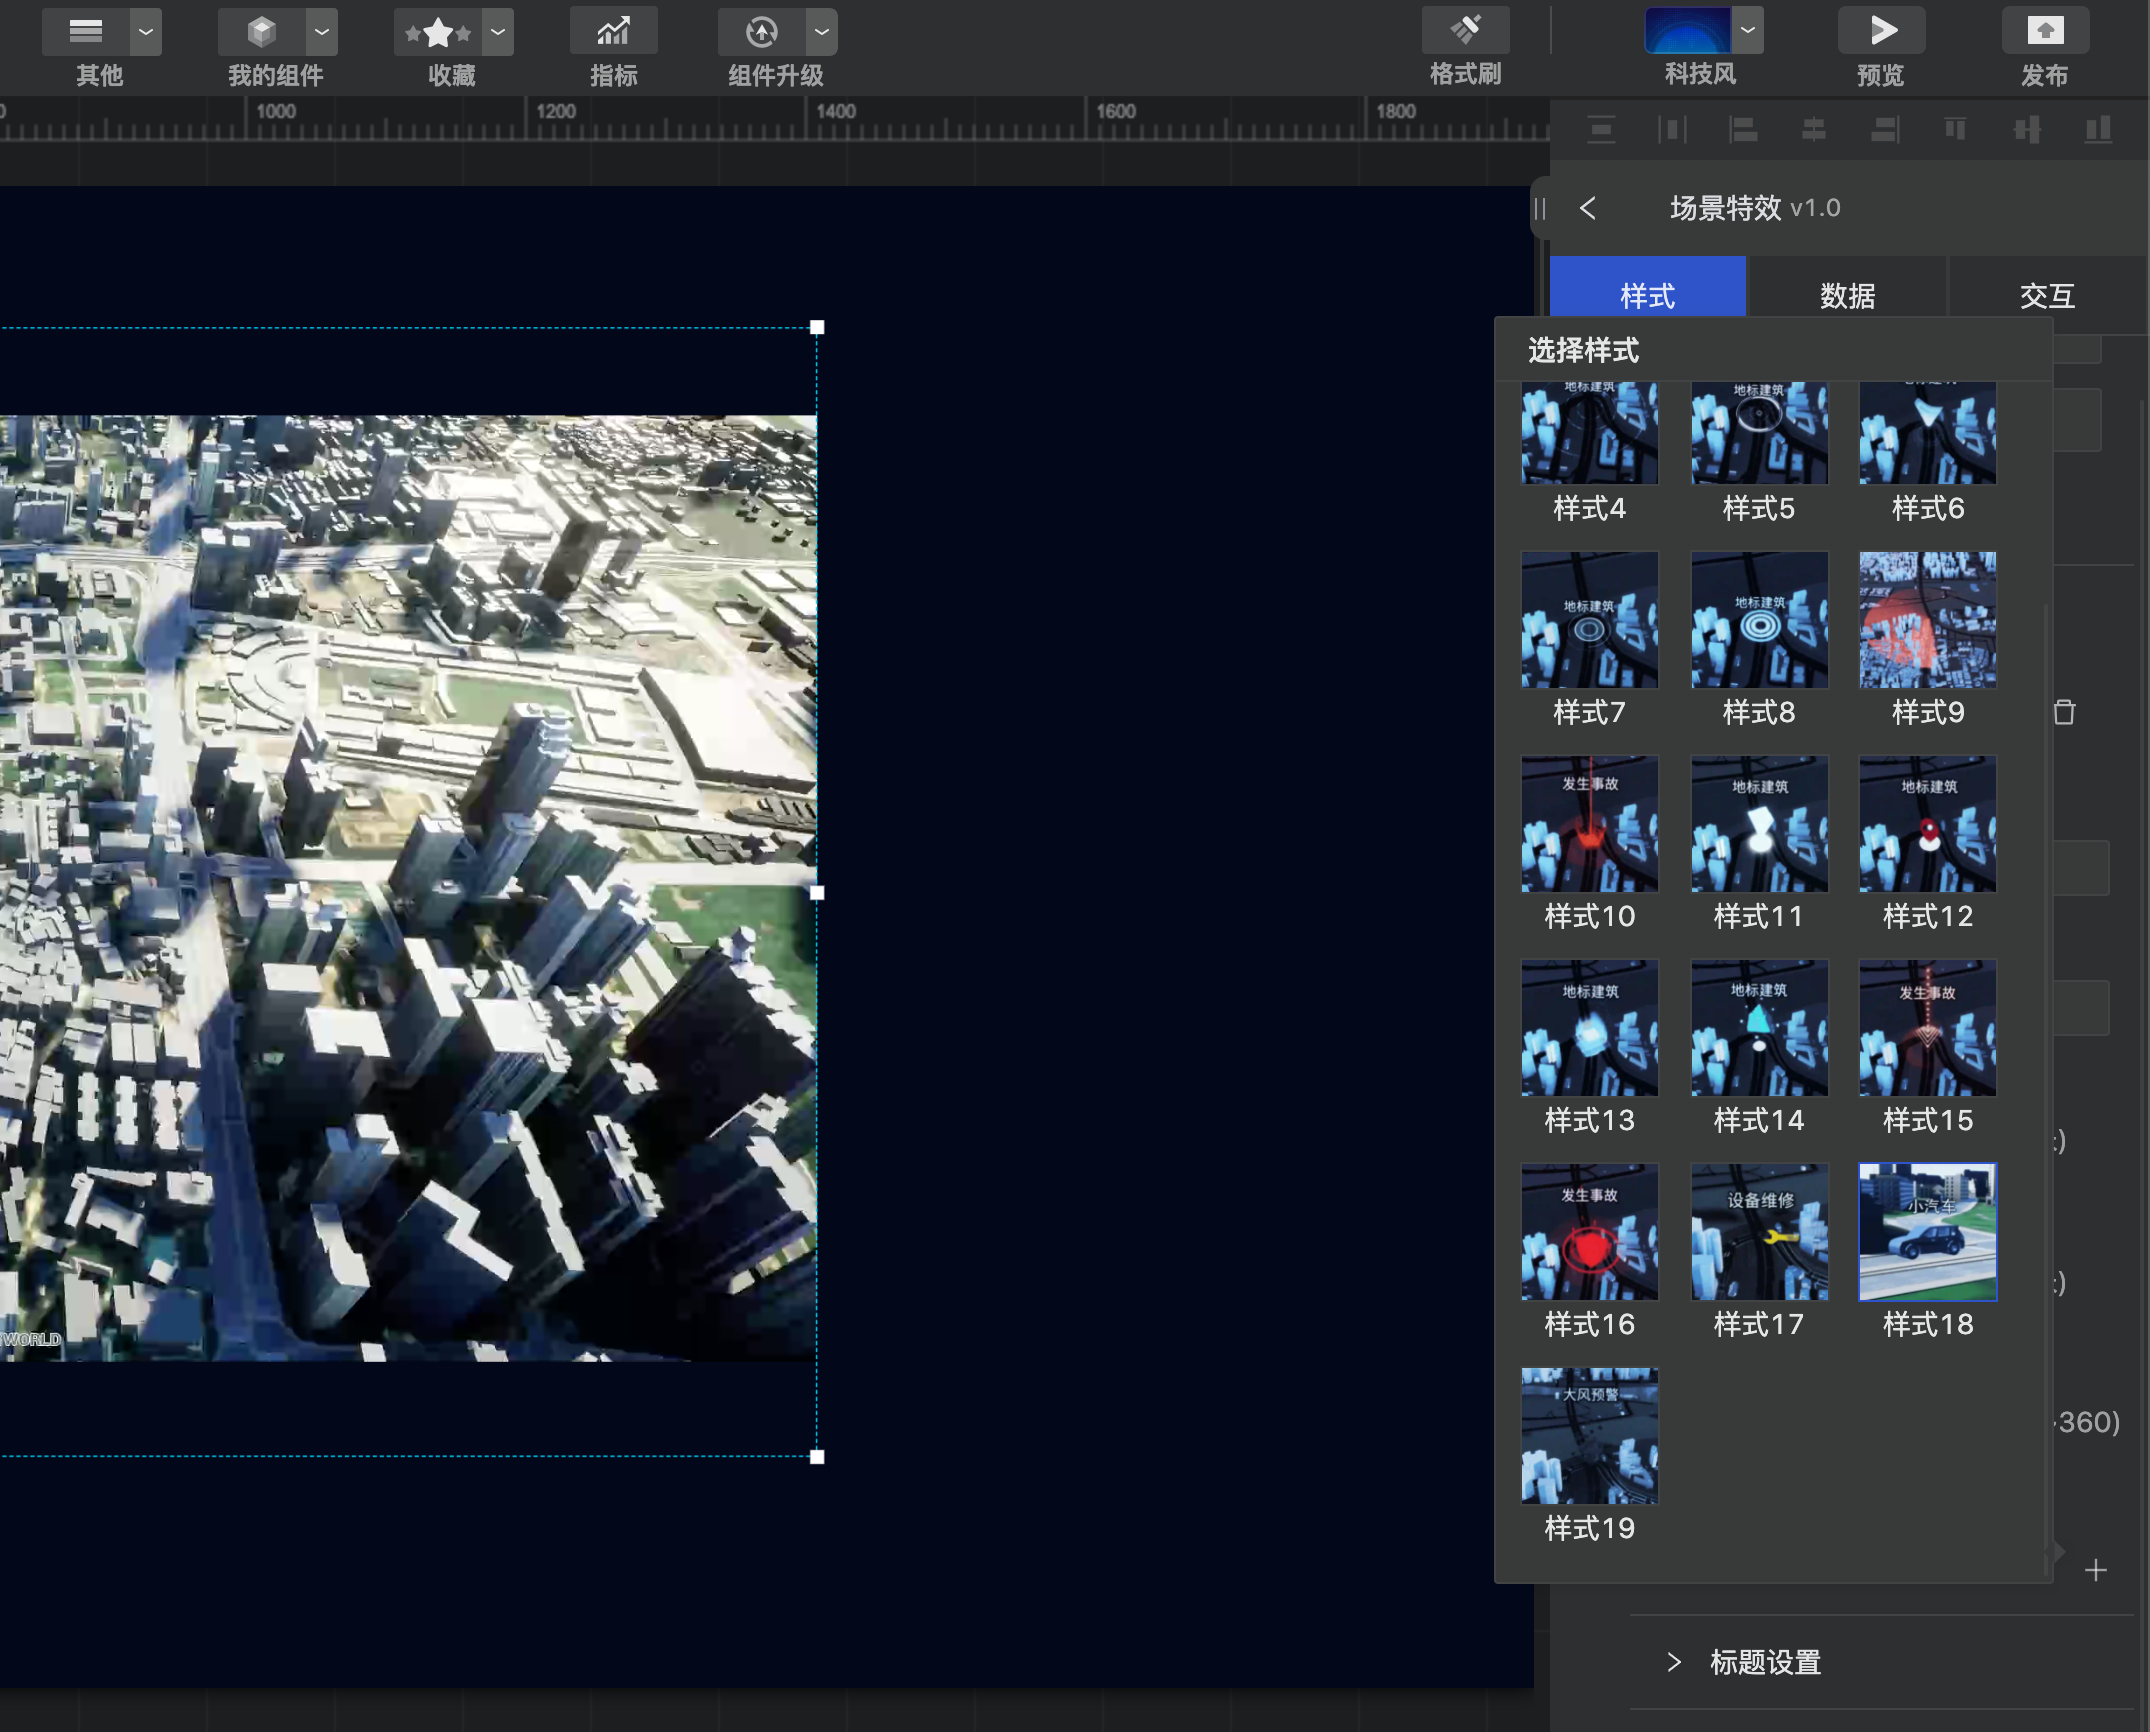Choose 样式6 thumbnail
The image size is (2150, 1732).
coord(1928,433)
